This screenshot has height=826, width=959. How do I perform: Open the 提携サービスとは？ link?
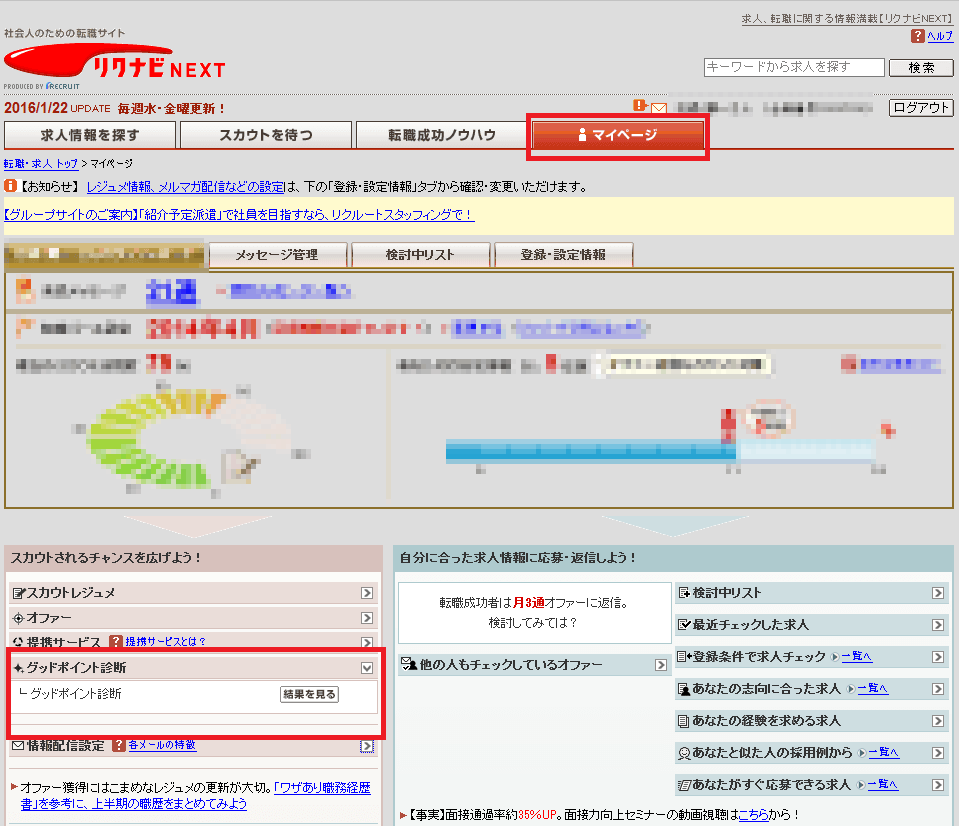click(166, 641)
